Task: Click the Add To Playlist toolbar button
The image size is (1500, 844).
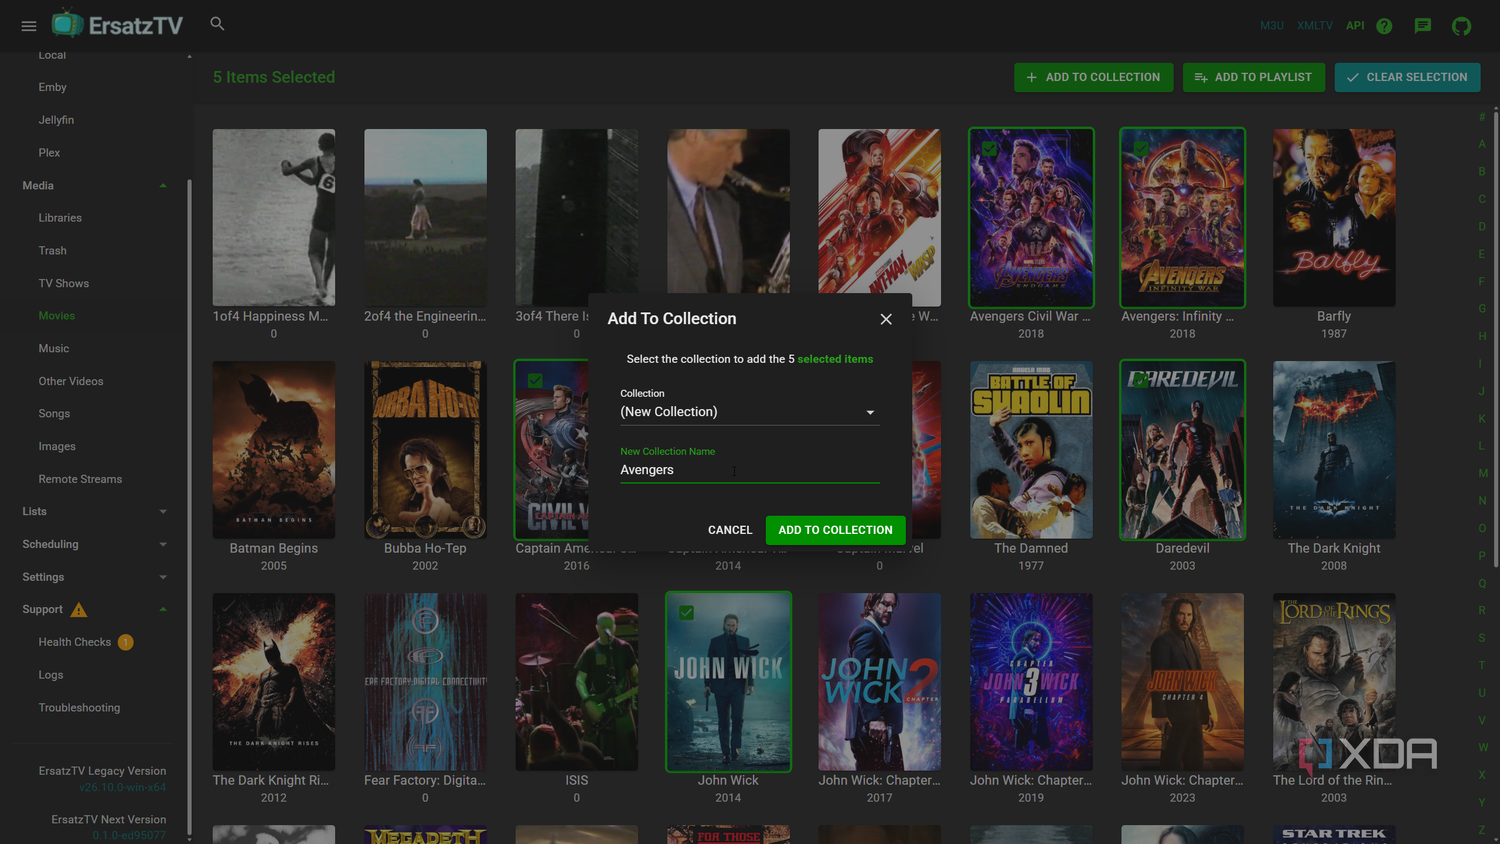Action: (x=1254, y=77)
